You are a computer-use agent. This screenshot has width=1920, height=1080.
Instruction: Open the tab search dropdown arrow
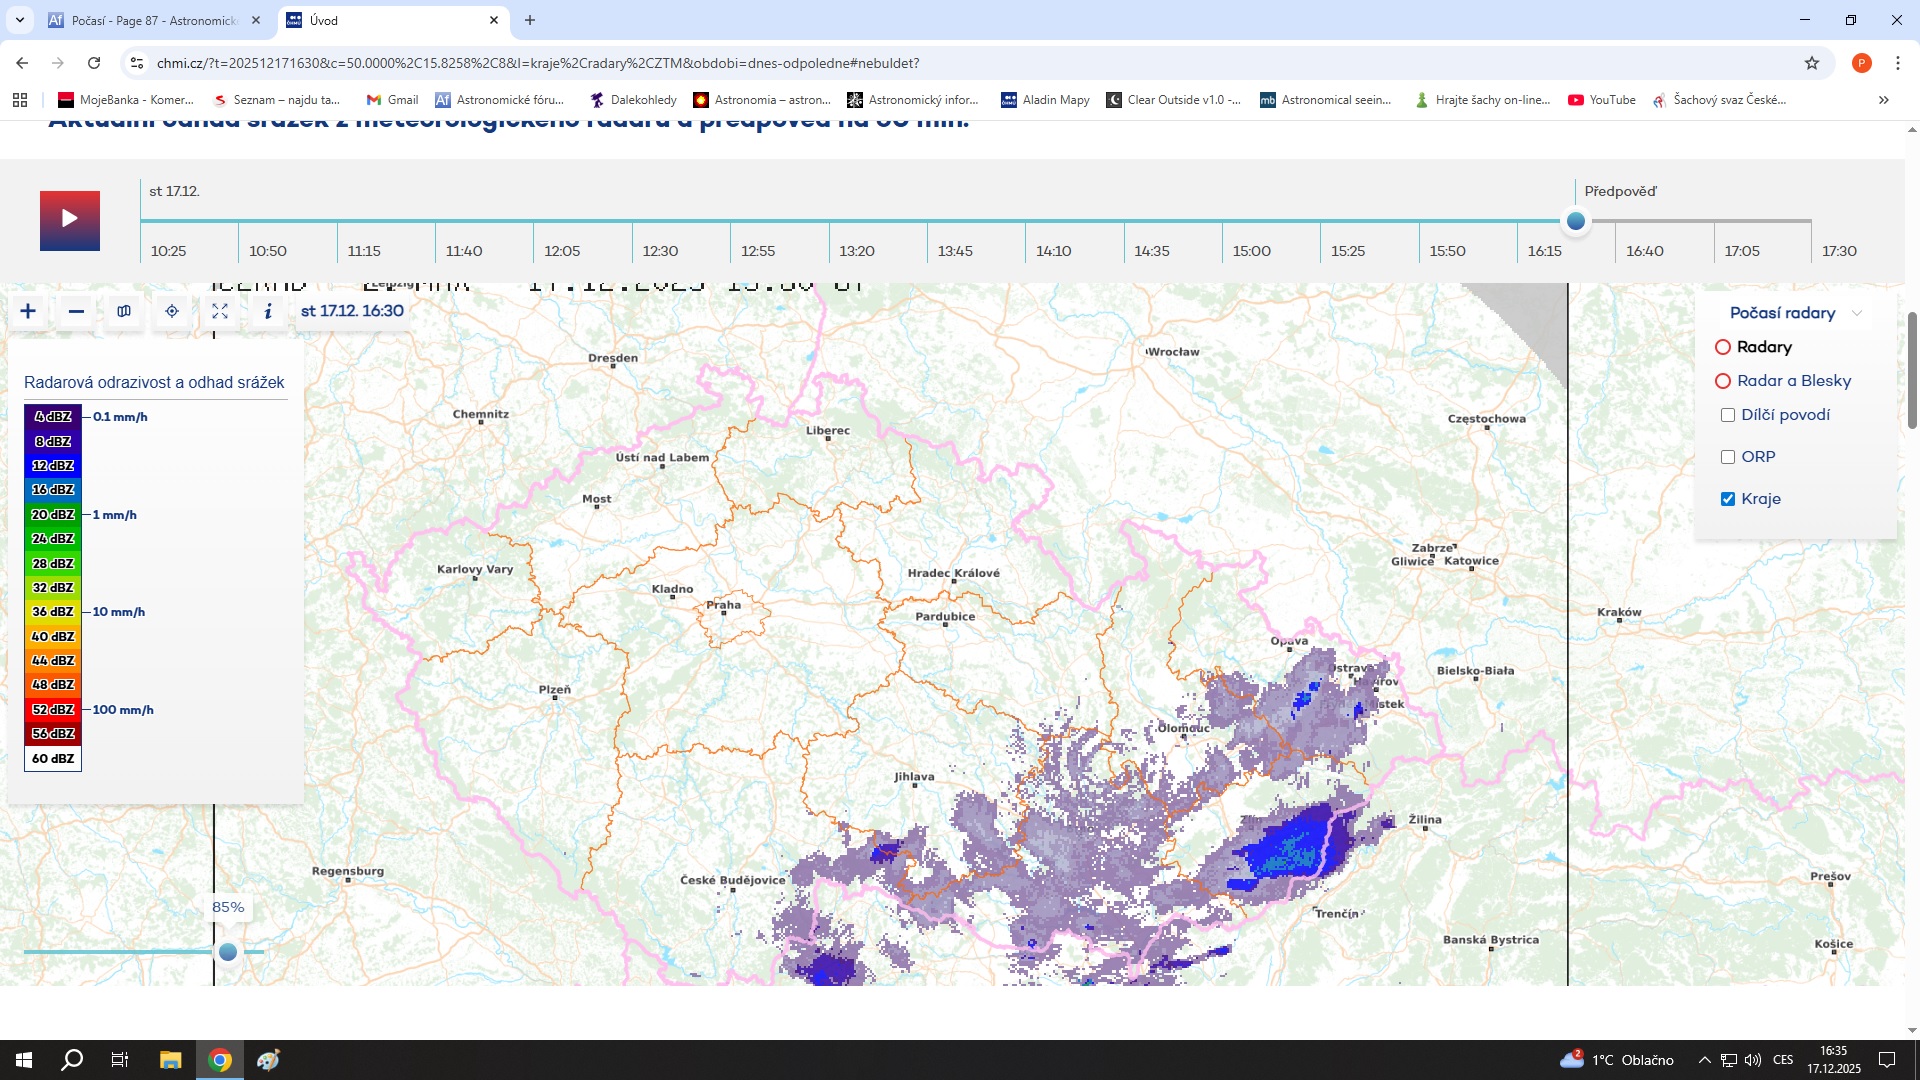(20, 20)
